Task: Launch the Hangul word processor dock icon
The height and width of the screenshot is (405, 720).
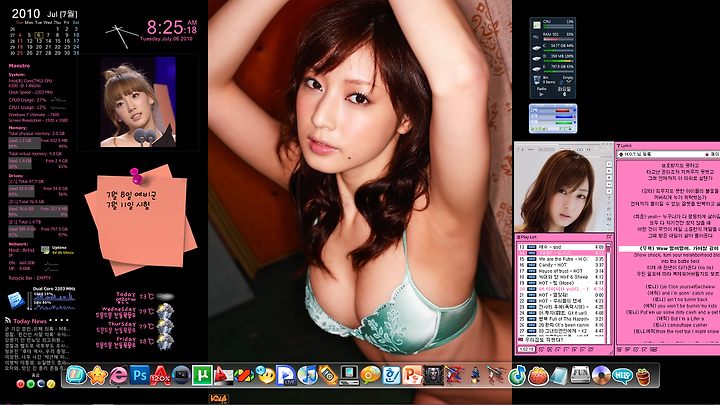Action: pyautogui.click(x=391, y=376)
